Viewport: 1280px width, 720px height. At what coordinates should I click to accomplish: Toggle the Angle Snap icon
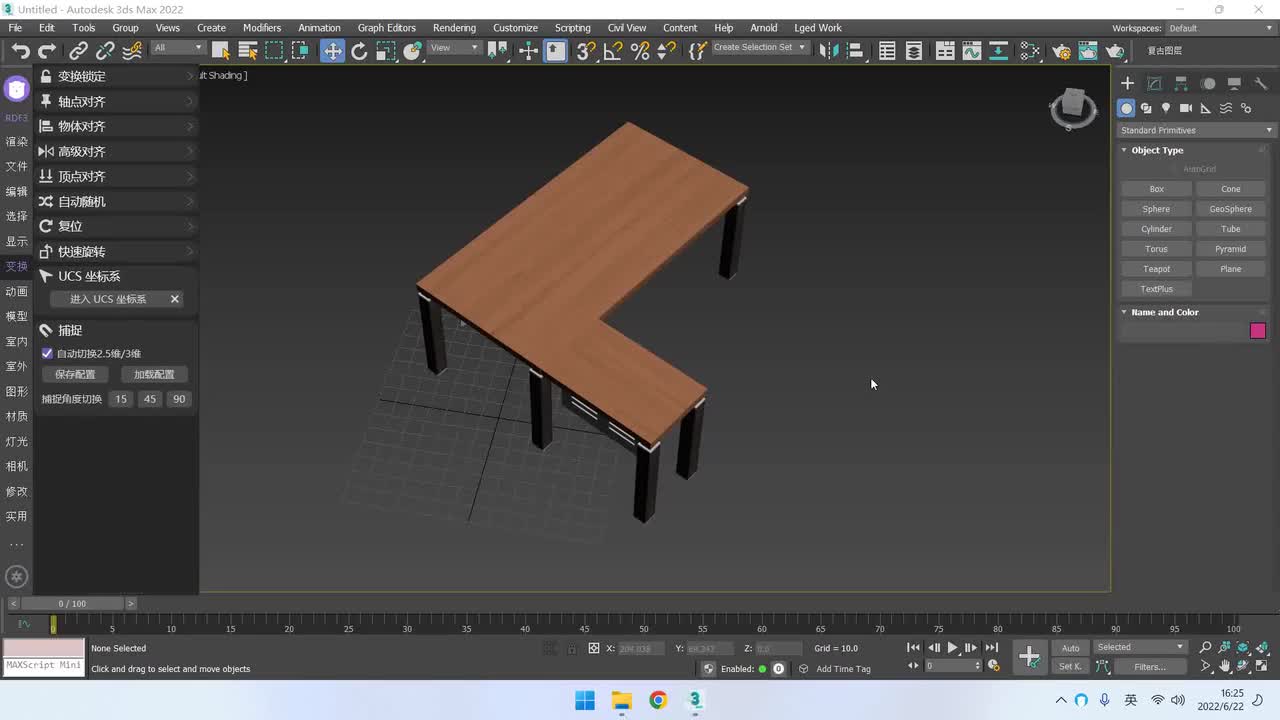613,51
